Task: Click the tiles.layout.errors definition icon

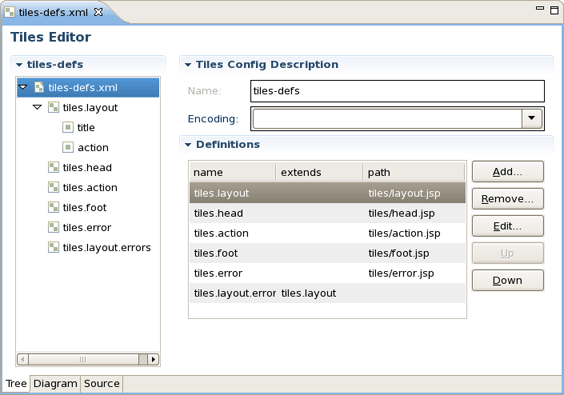Action: [54, 248]
